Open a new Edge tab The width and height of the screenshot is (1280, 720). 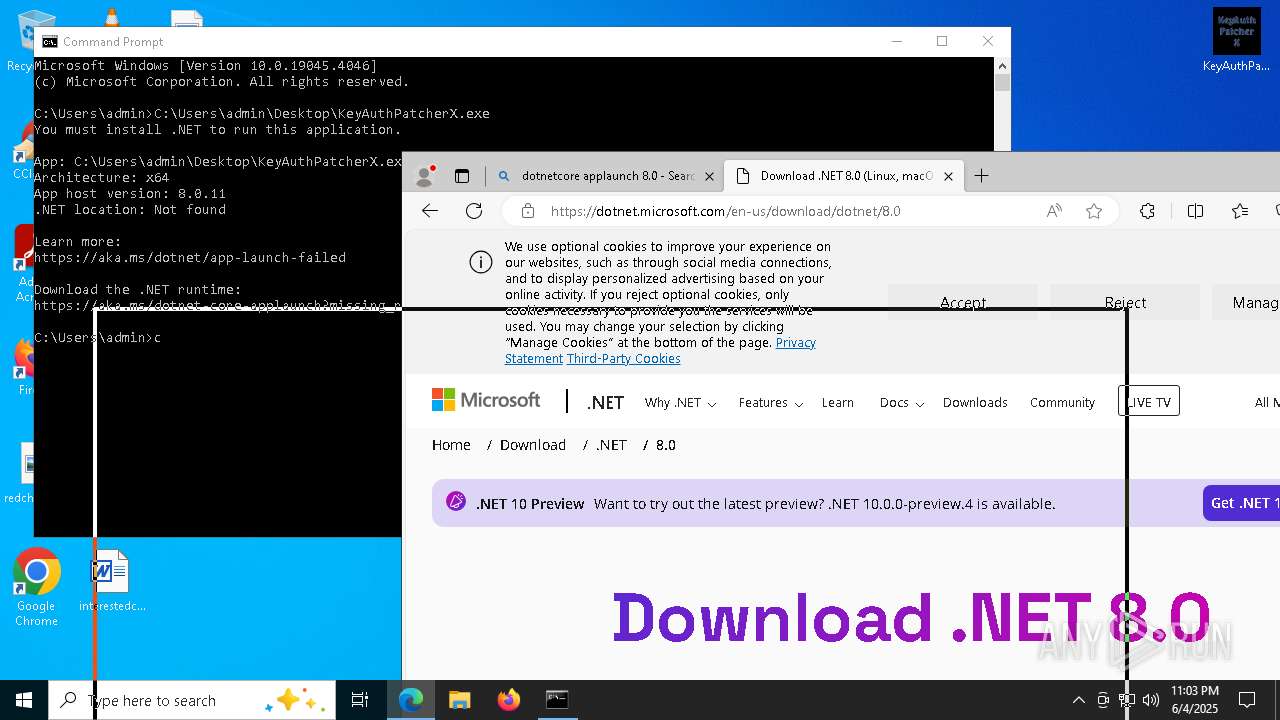[982, 176]
